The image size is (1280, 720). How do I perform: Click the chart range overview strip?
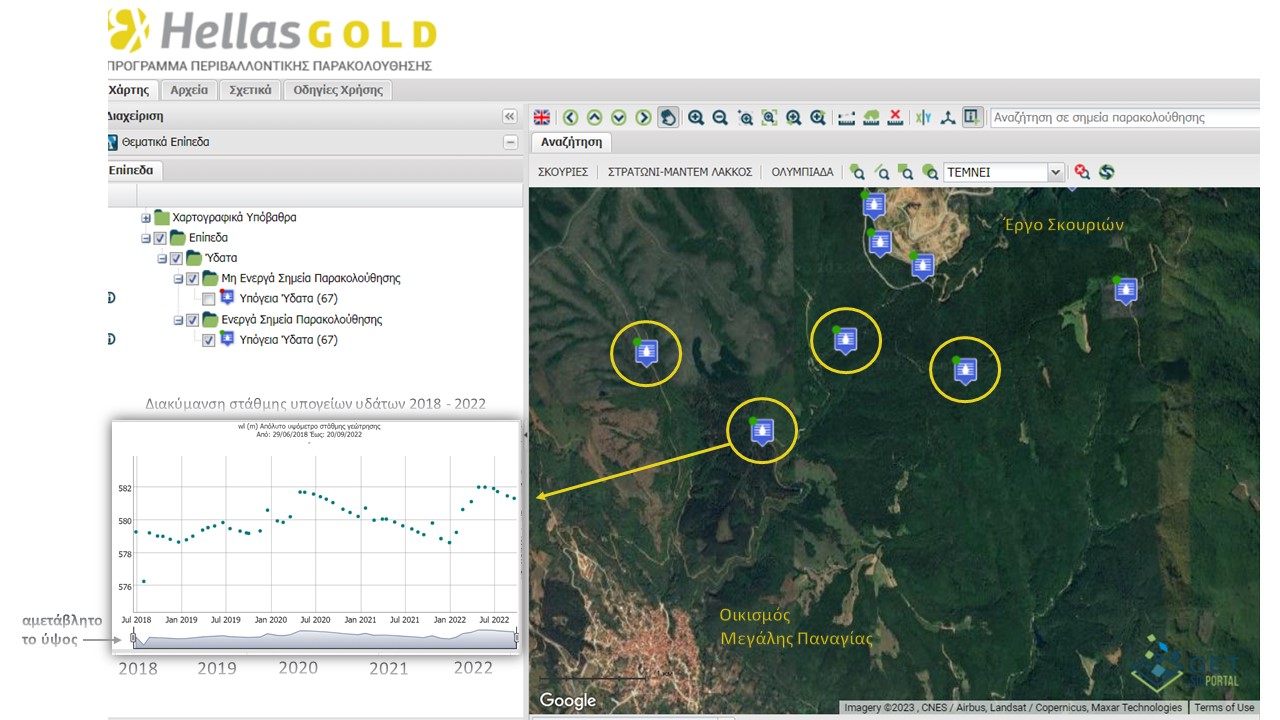click(325, 637)
